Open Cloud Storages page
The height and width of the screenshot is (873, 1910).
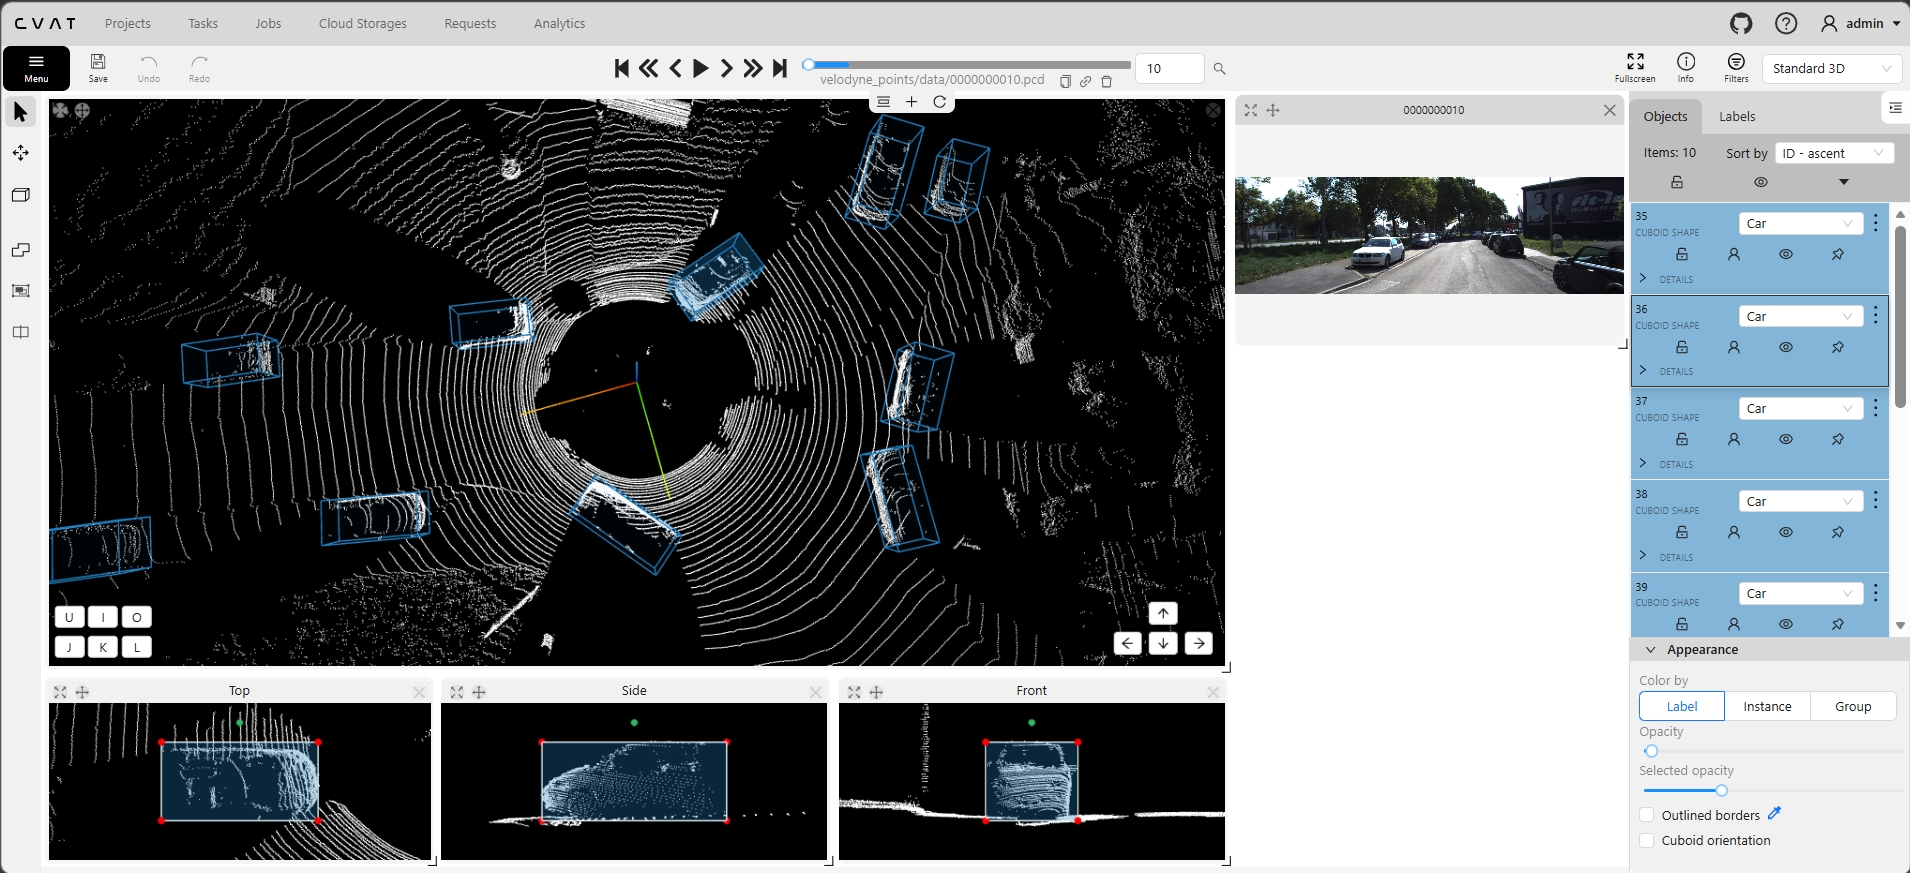(x=363, y=23)
